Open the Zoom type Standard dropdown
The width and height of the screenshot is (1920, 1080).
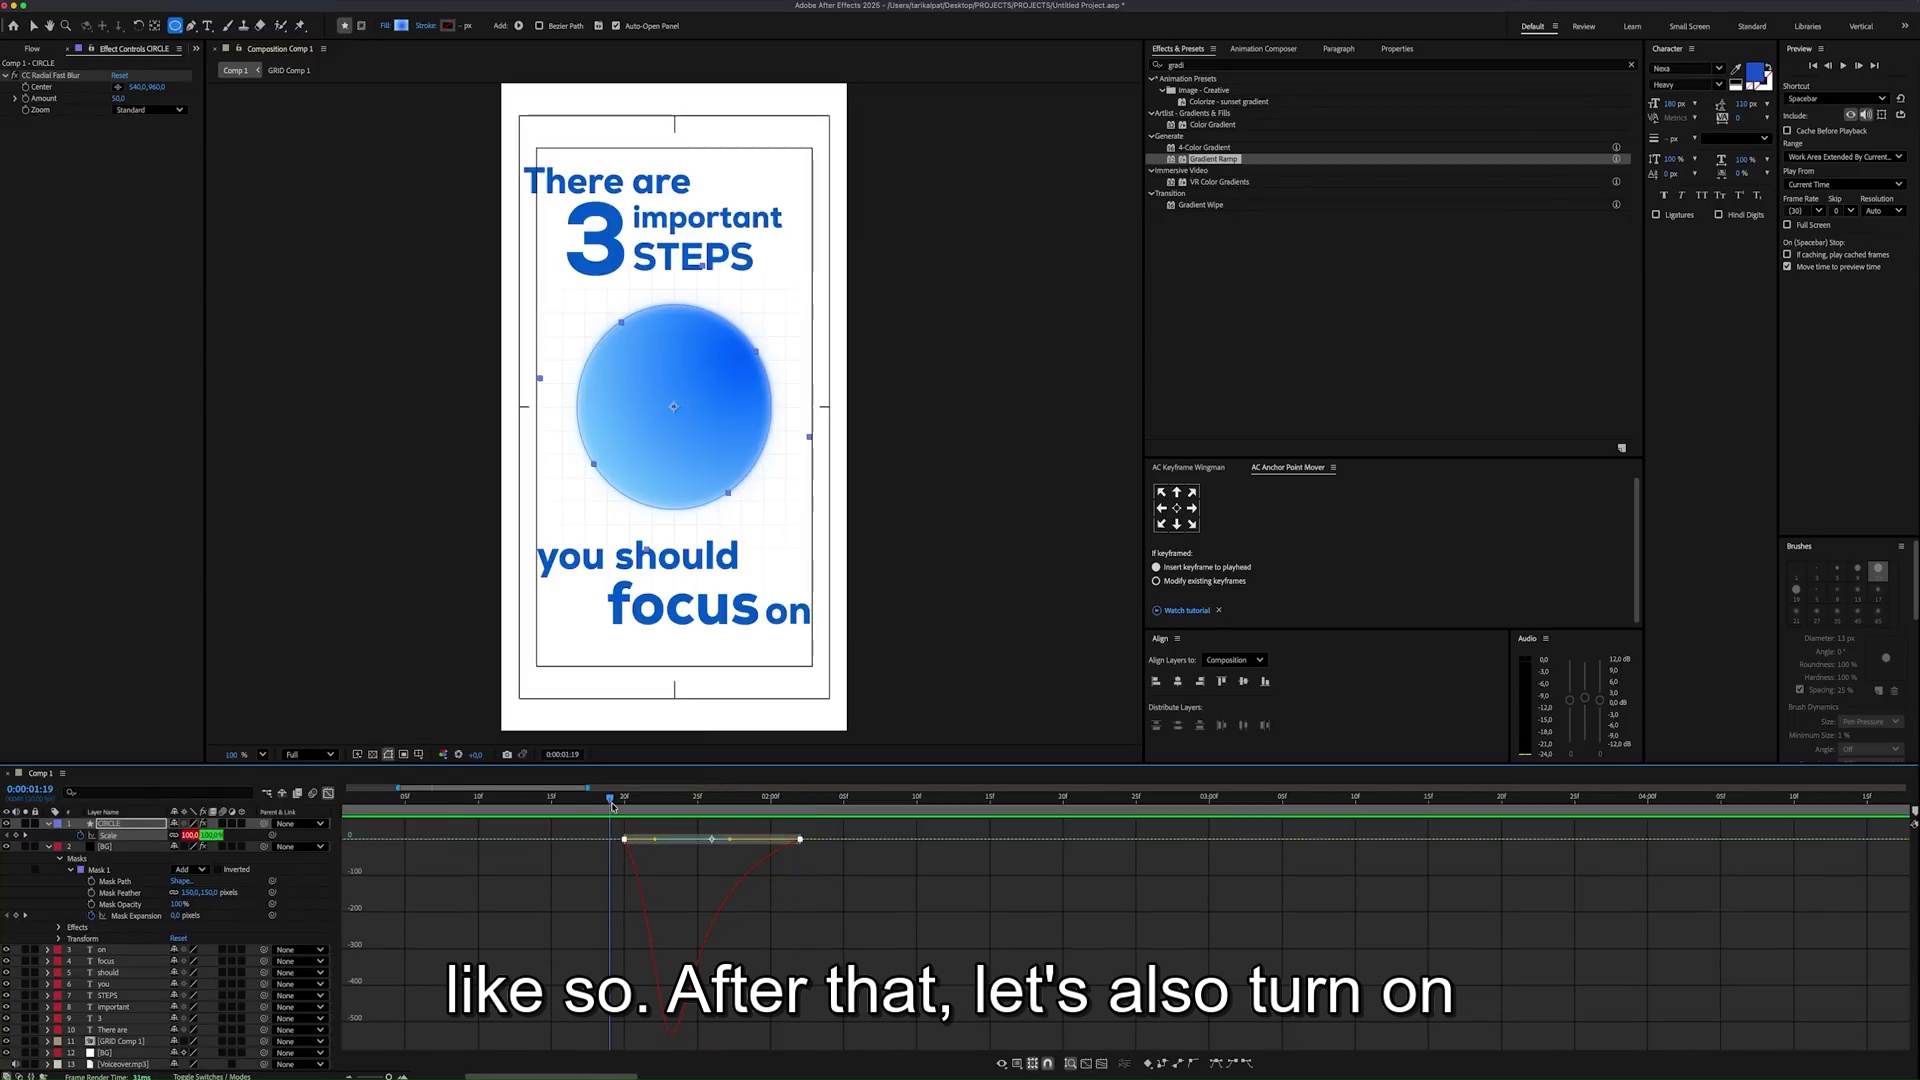point(149,110)
